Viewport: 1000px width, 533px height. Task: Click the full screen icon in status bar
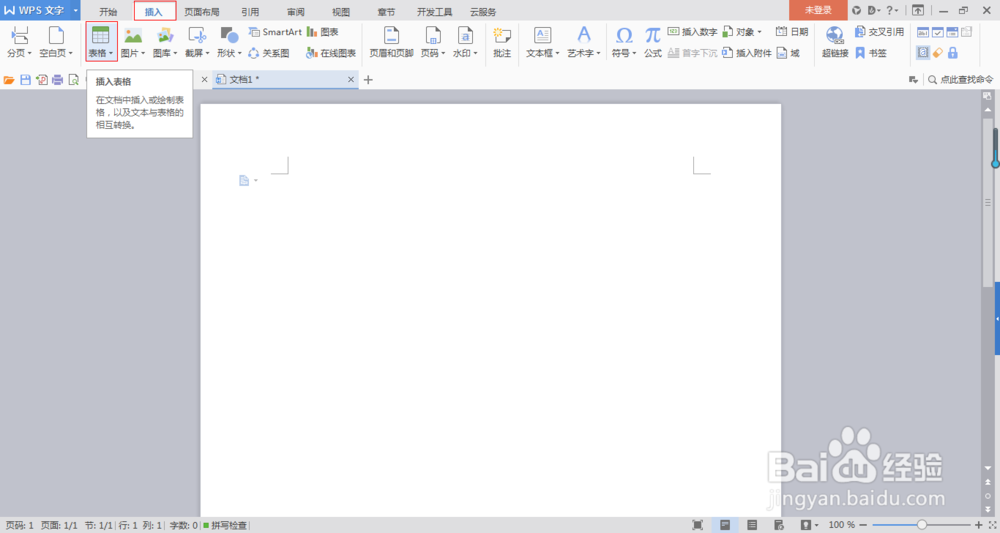click(x=698, y=525)
